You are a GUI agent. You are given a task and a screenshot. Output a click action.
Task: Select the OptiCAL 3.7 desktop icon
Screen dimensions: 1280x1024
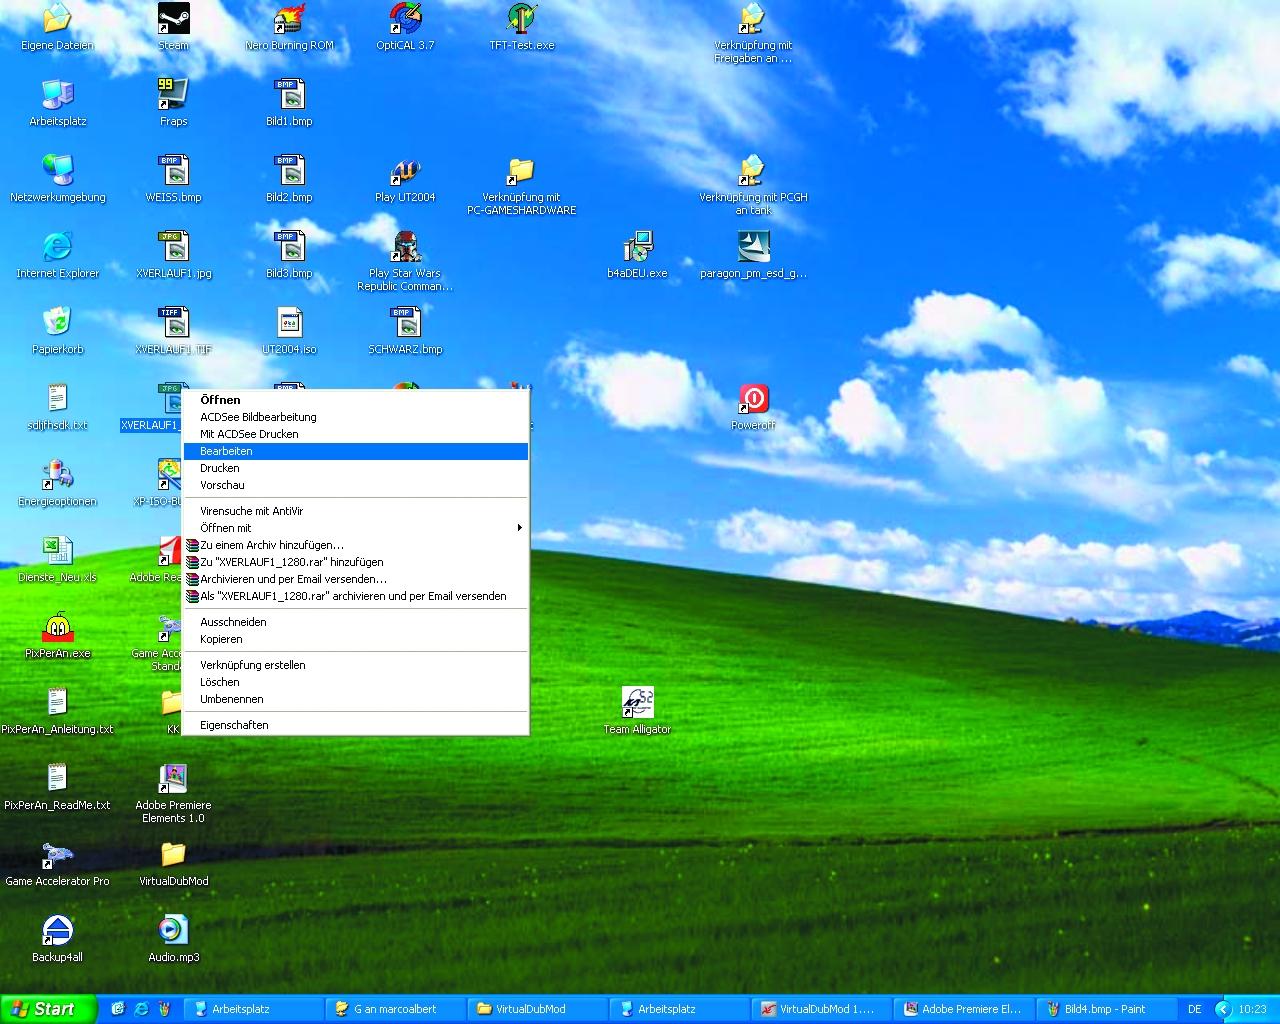[405, 19]
